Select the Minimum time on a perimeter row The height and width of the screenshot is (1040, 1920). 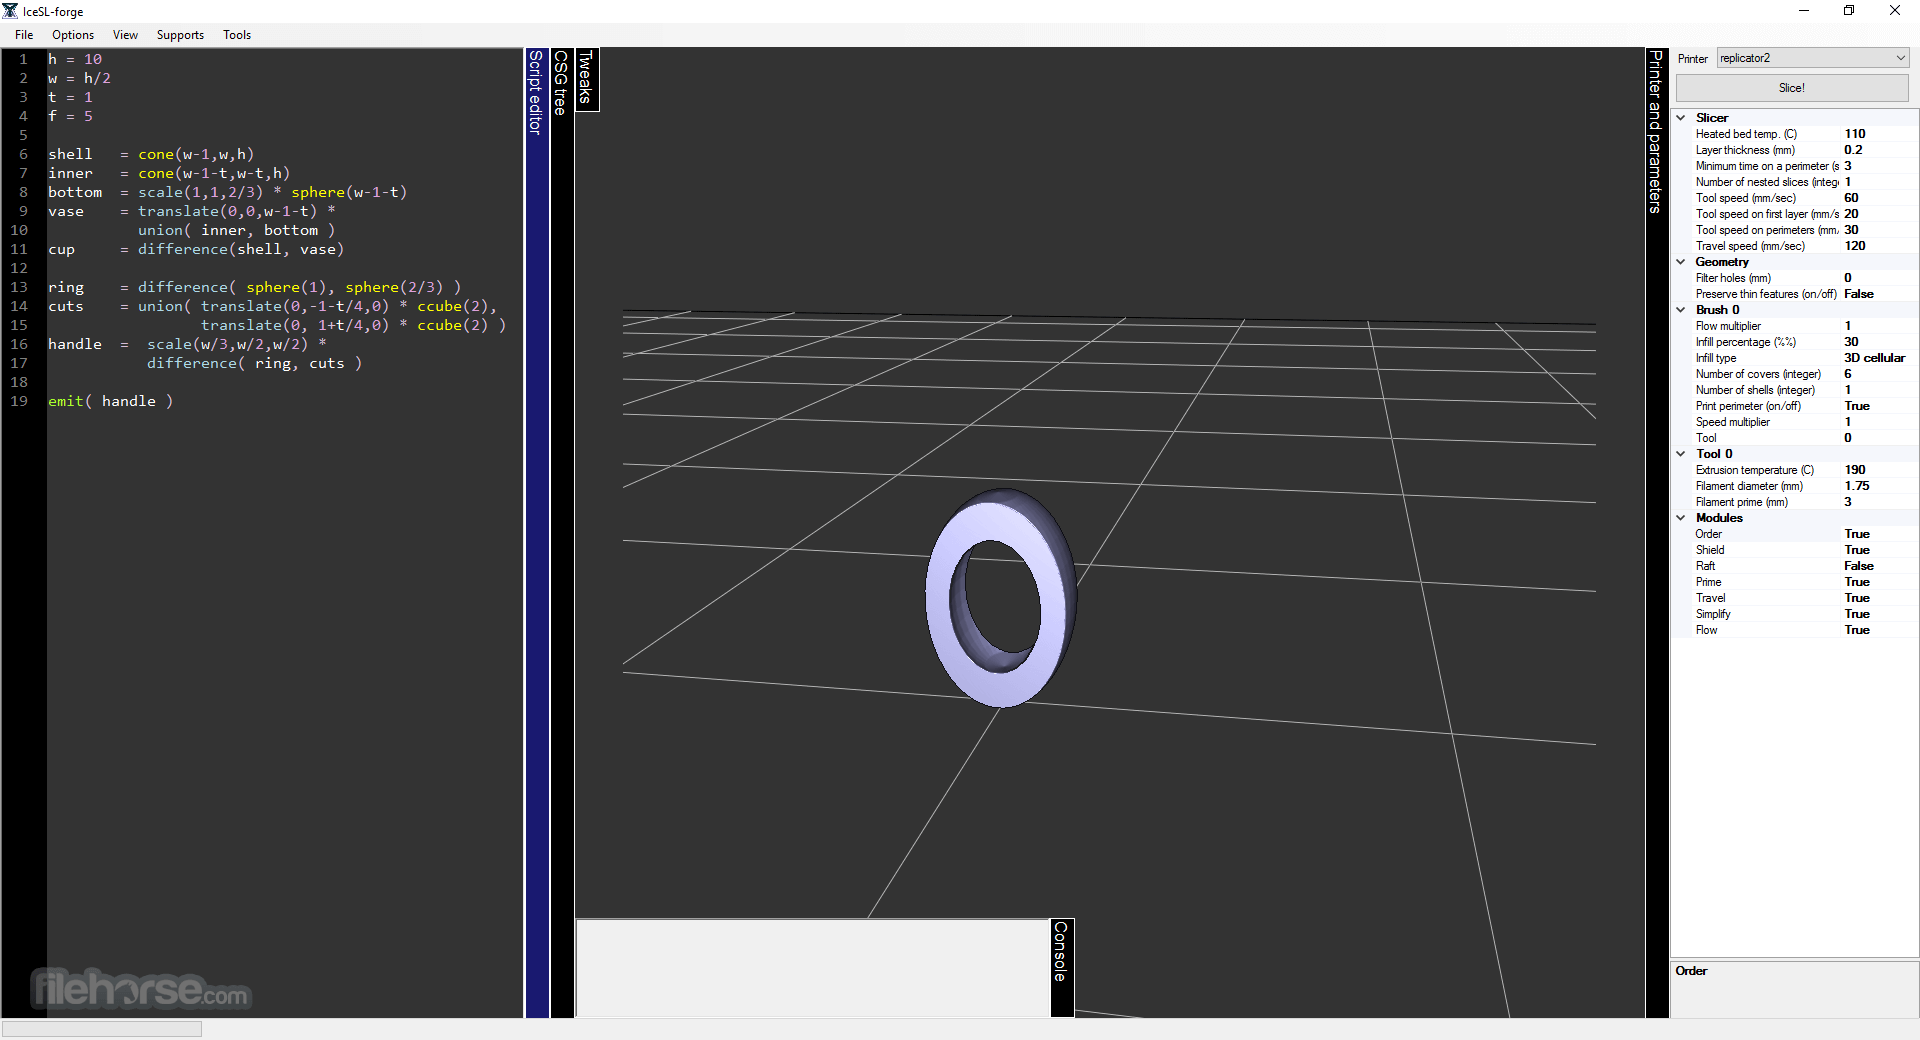1795,166
